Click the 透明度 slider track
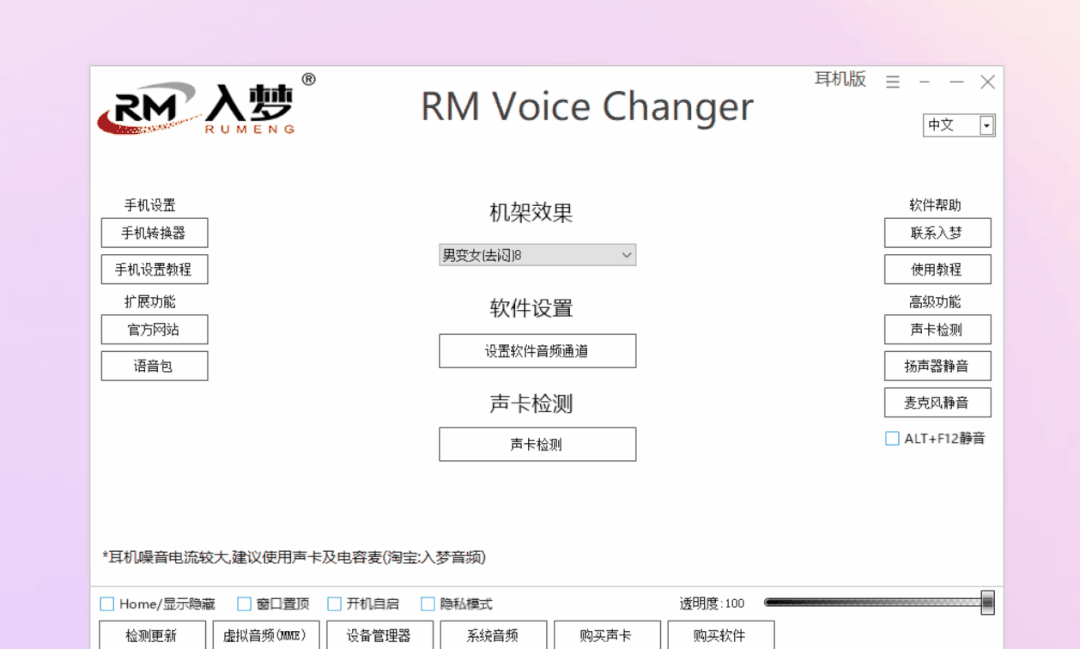1080x649 pixels. (x=873, y=602)
